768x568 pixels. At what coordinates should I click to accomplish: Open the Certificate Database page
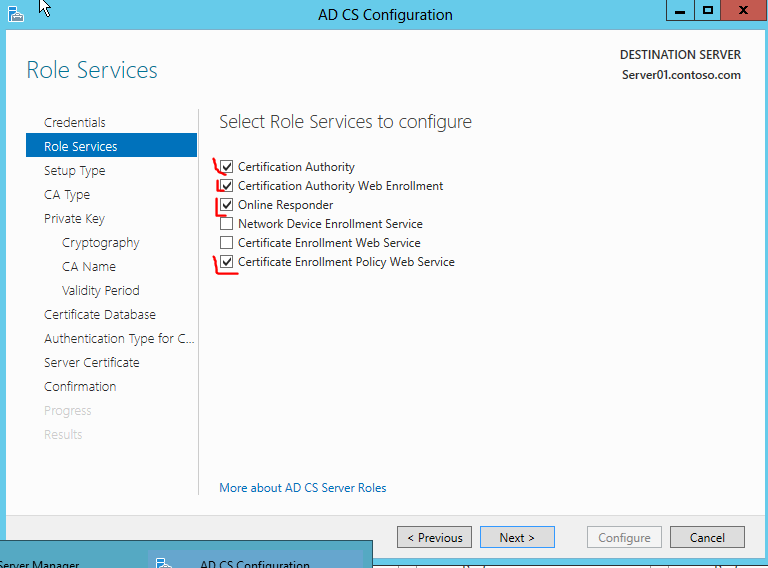tap(100, 315)
